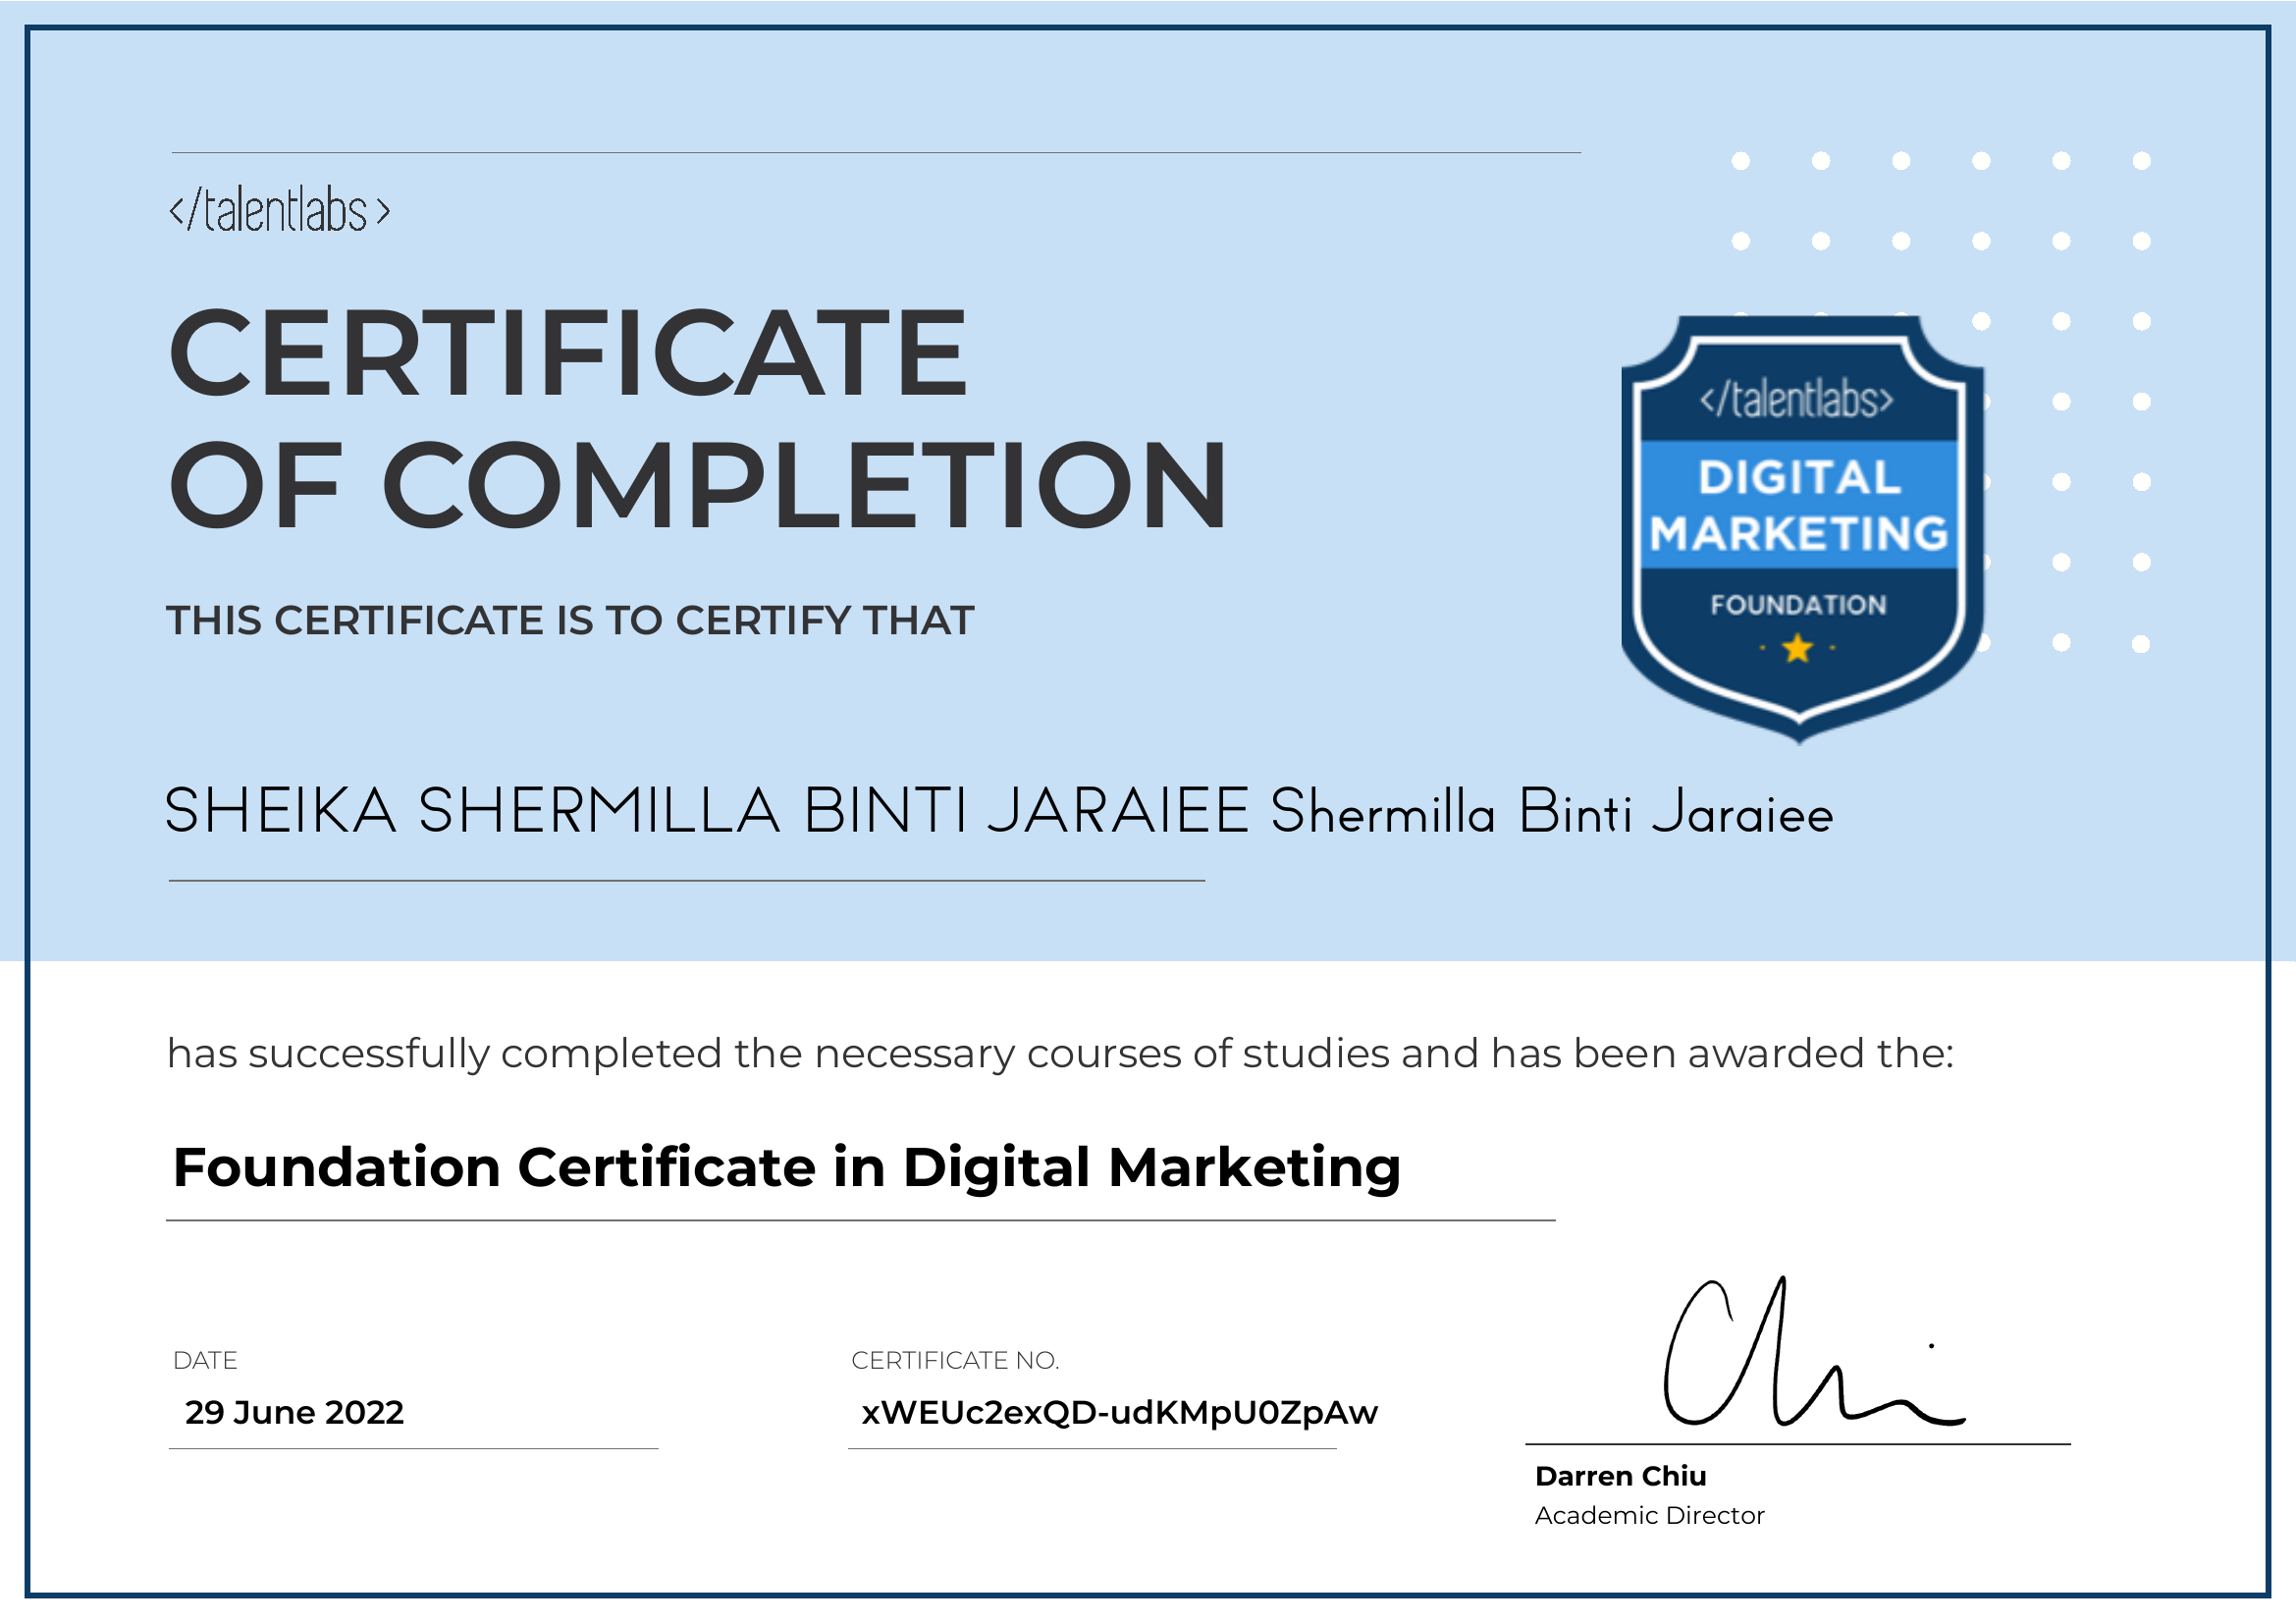Screen dimensions: 2296x1623
Task: Click the Digital Marketing Foundation shield badge
Action: (x=1802, y=530)
